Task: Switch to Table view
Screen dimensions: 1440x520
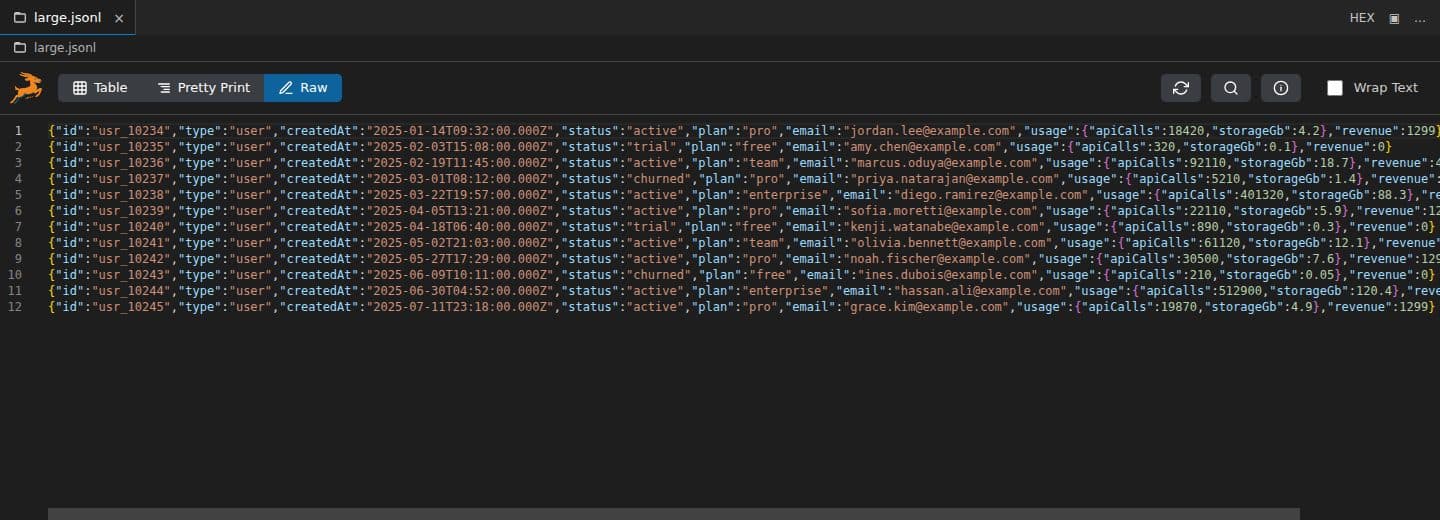Action: point(100,88)
